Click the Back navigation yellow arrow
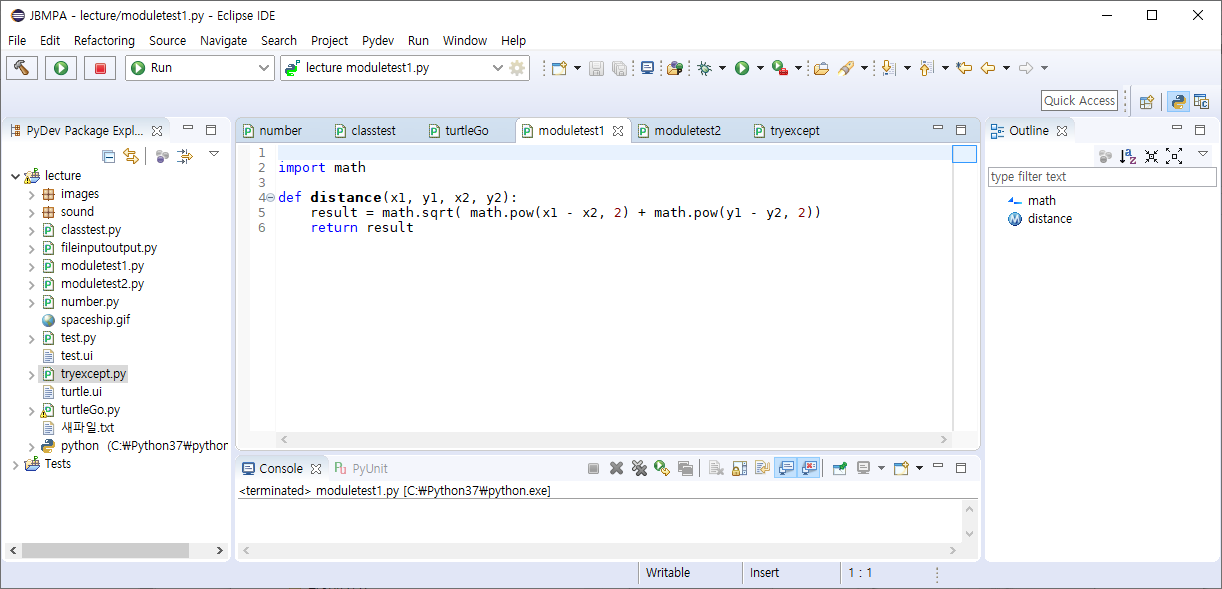The image size is (1222, 589). (x=988, y=68)
